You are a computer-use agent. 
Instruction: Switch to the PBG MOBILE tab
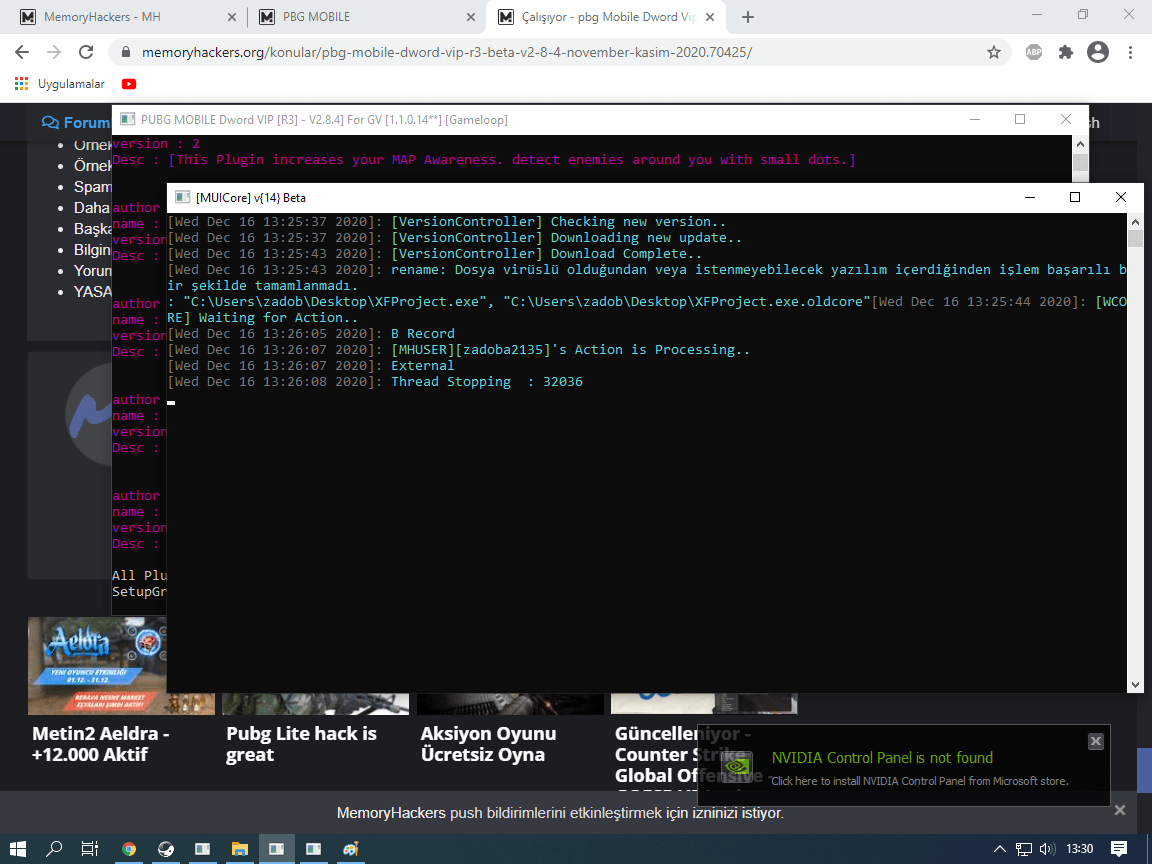pyautogui.click(x=365, y=17)
